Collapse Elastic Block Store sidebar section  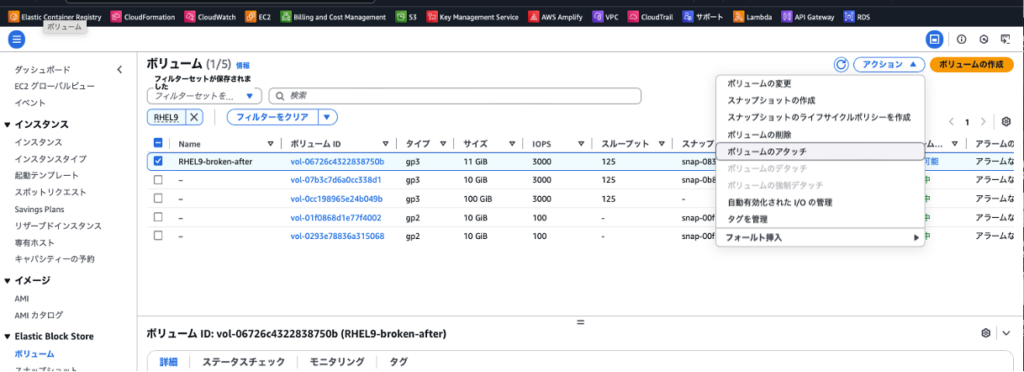pos(8,337)
